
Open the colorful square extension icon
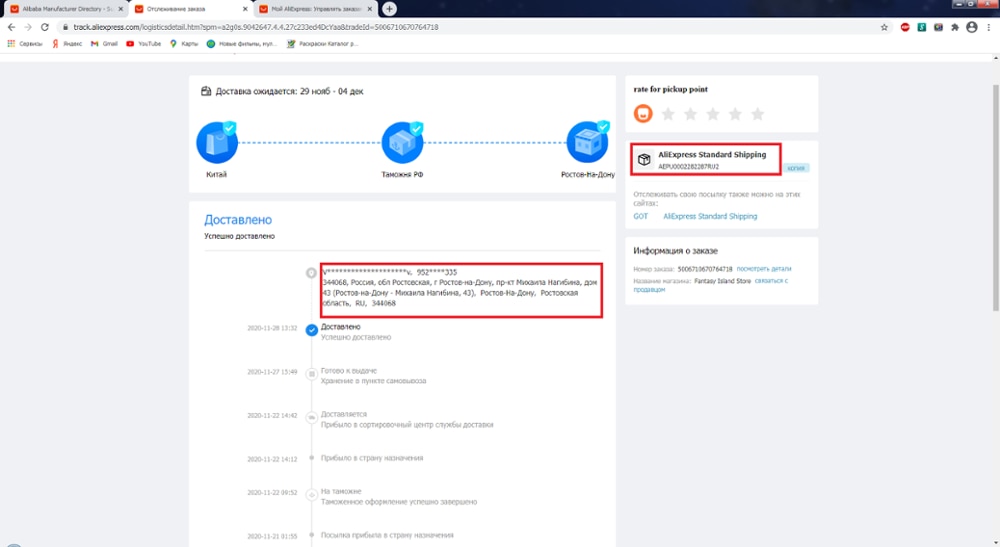[x=938, y=27]
